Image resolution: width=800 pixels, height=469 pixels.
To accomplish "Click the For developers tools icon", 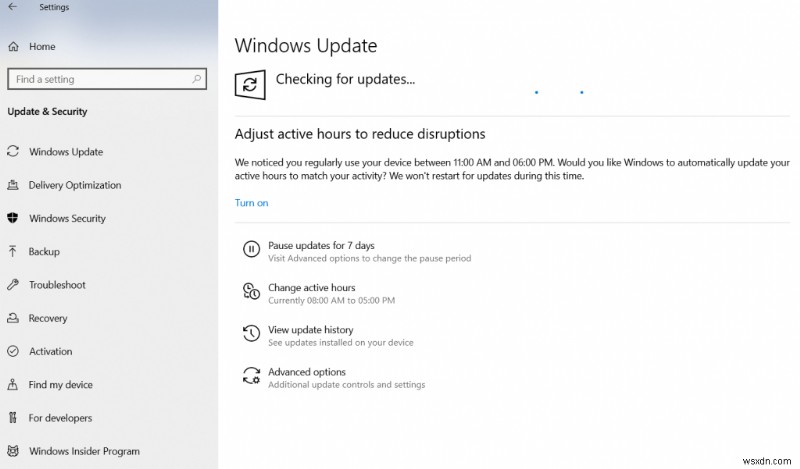I will point(13,417).
